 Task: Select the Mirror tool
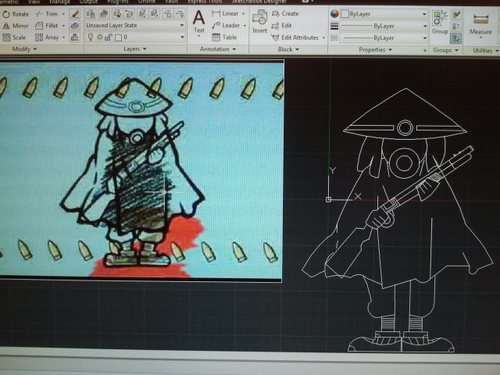16,26
